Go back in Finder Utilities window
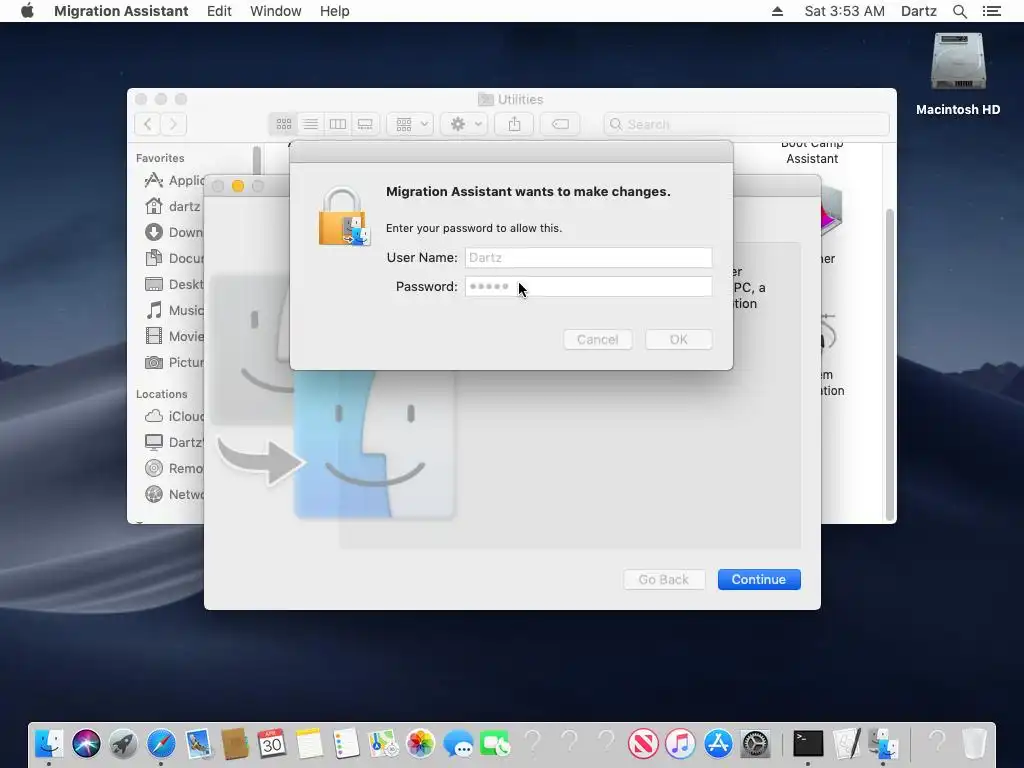Image resolution: width=1024 pixels, height=768 pixels. (148, 124)
